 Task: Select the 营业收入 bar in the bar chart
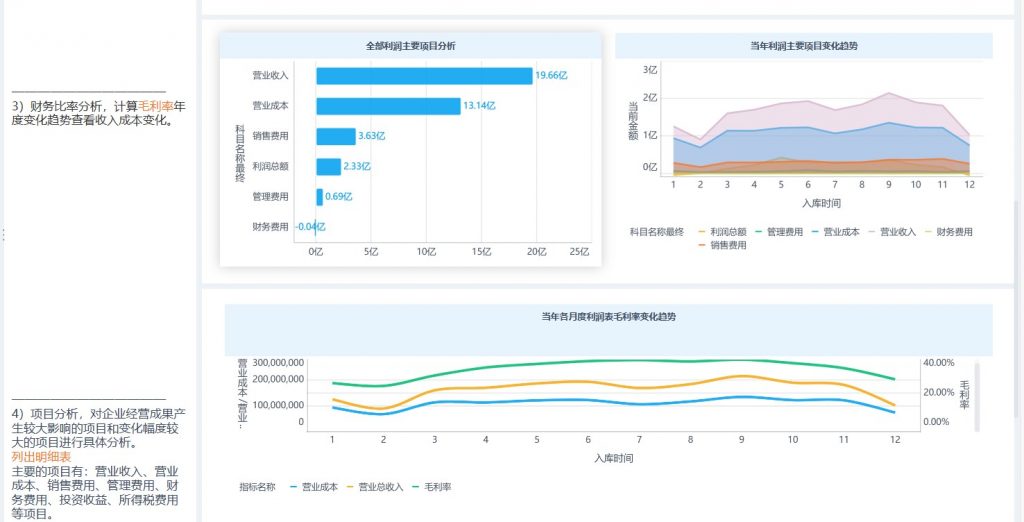(424, 76)
